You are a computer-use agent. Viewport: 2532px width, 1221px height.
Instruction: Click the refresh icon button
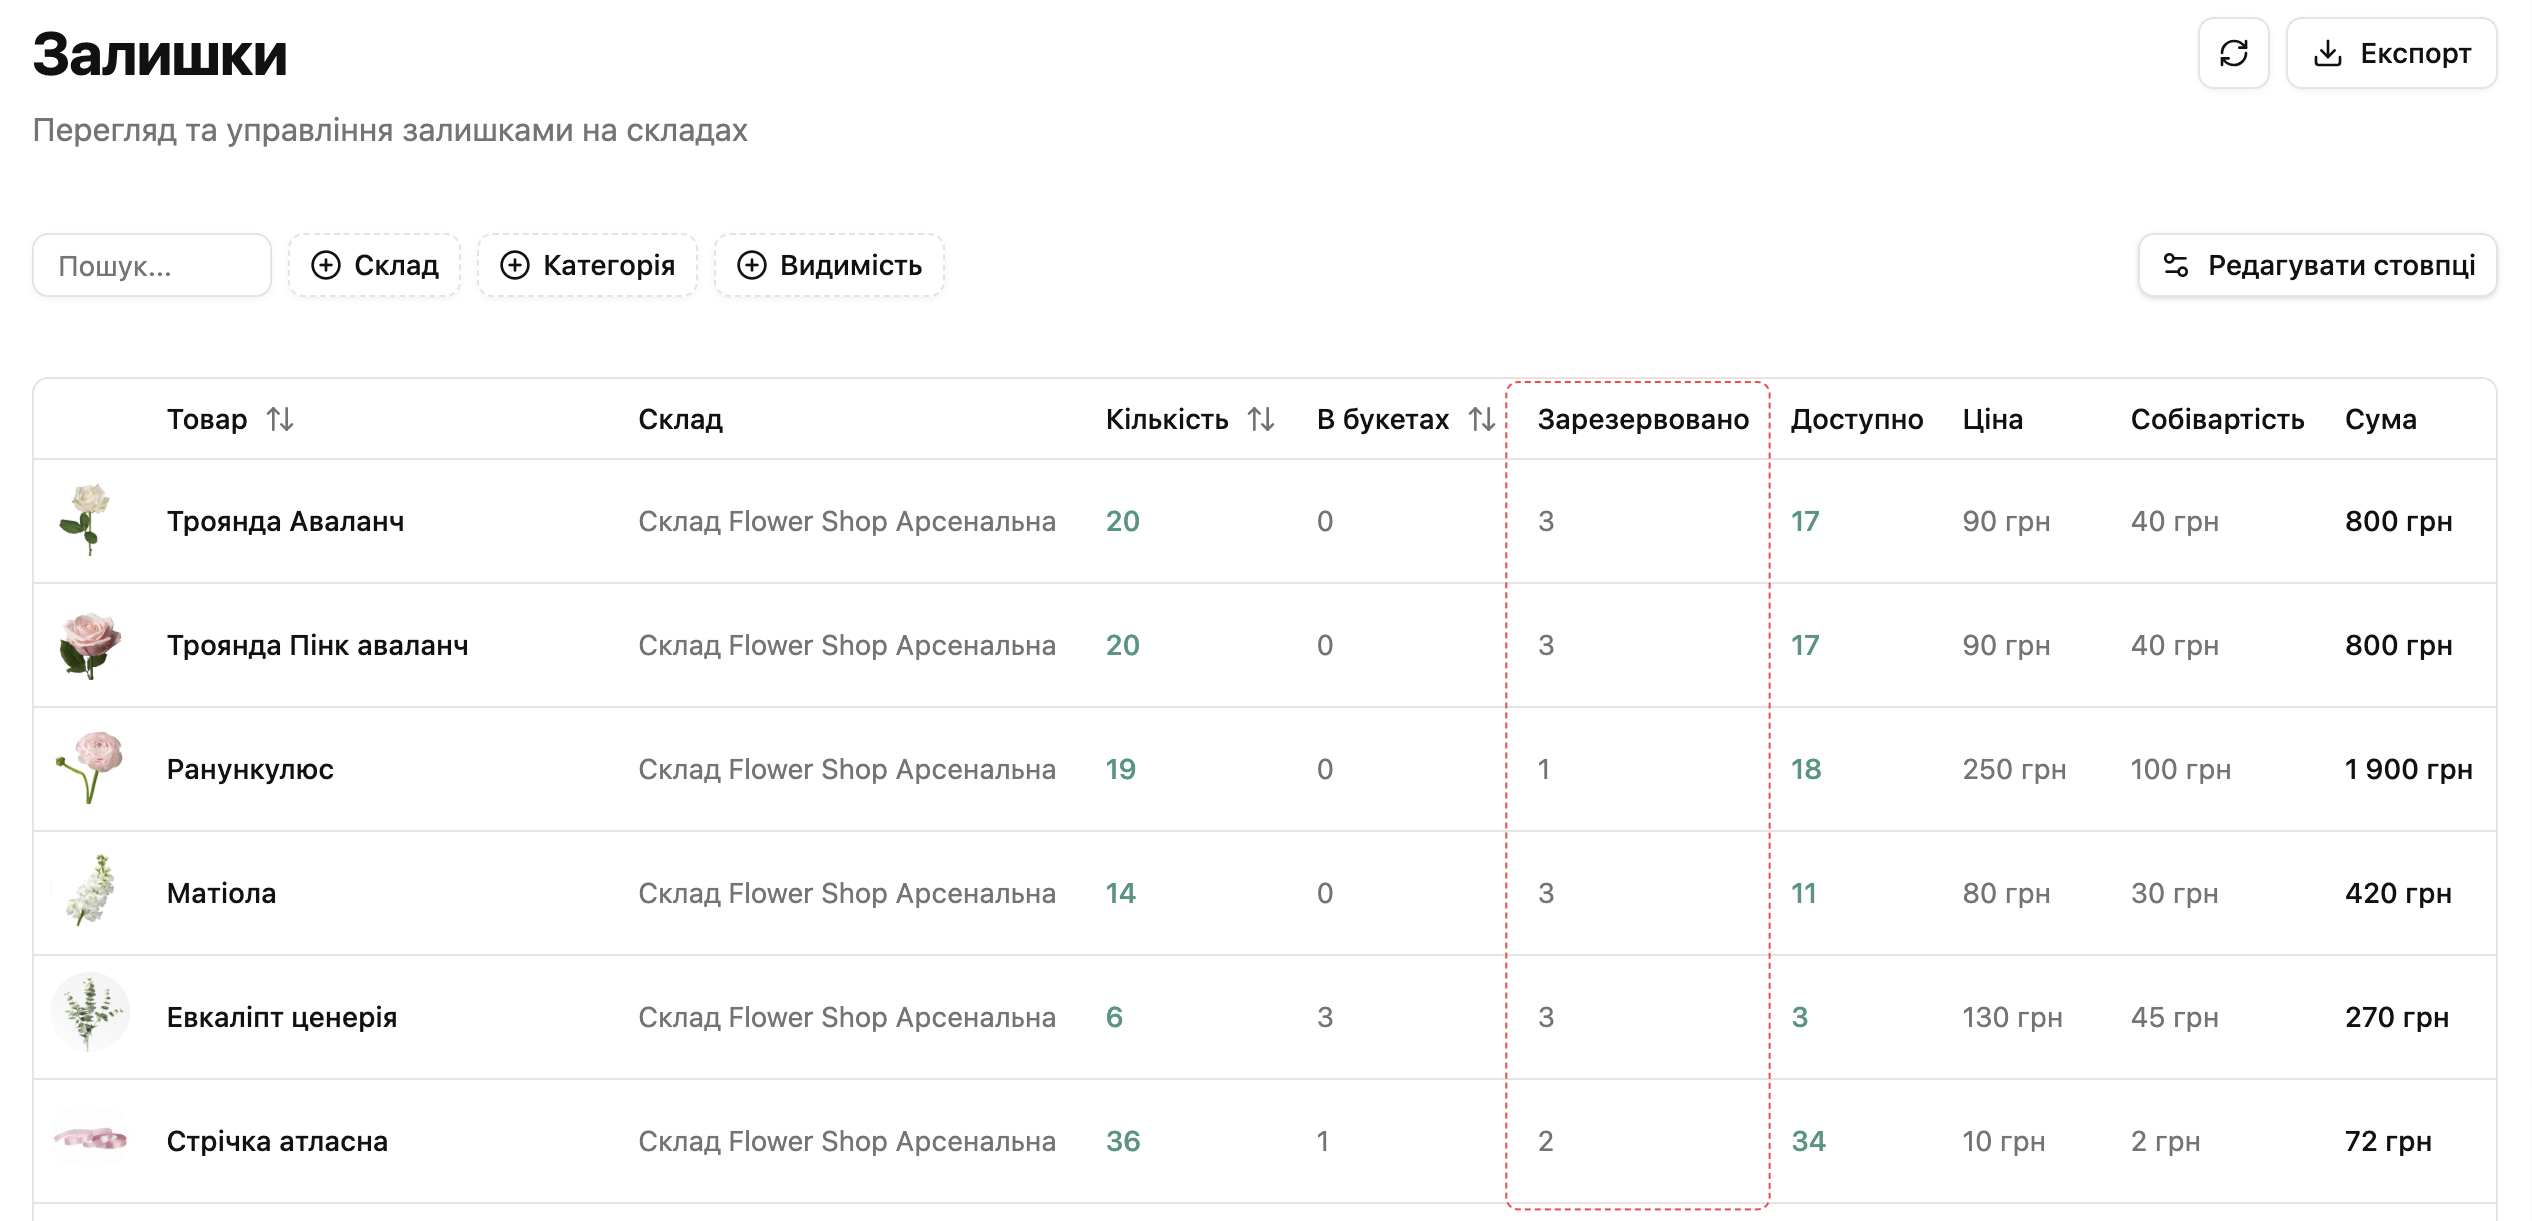2232,53
